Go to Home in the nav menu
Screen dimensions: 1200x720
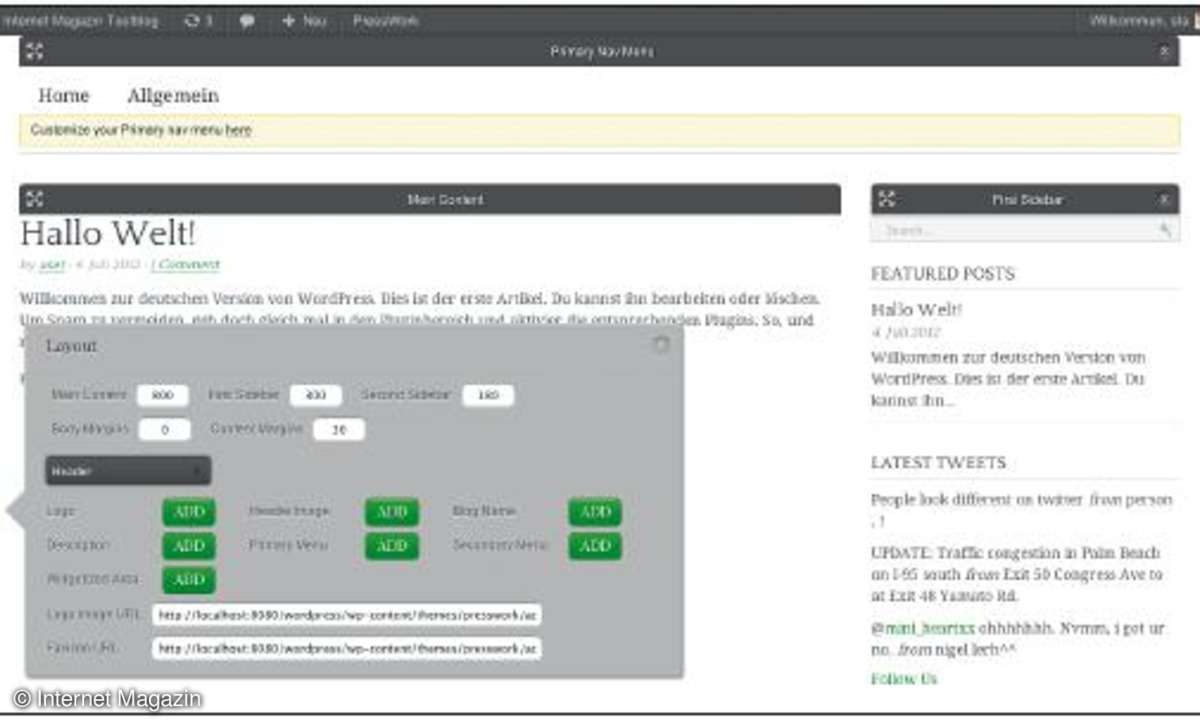point(64,96)
